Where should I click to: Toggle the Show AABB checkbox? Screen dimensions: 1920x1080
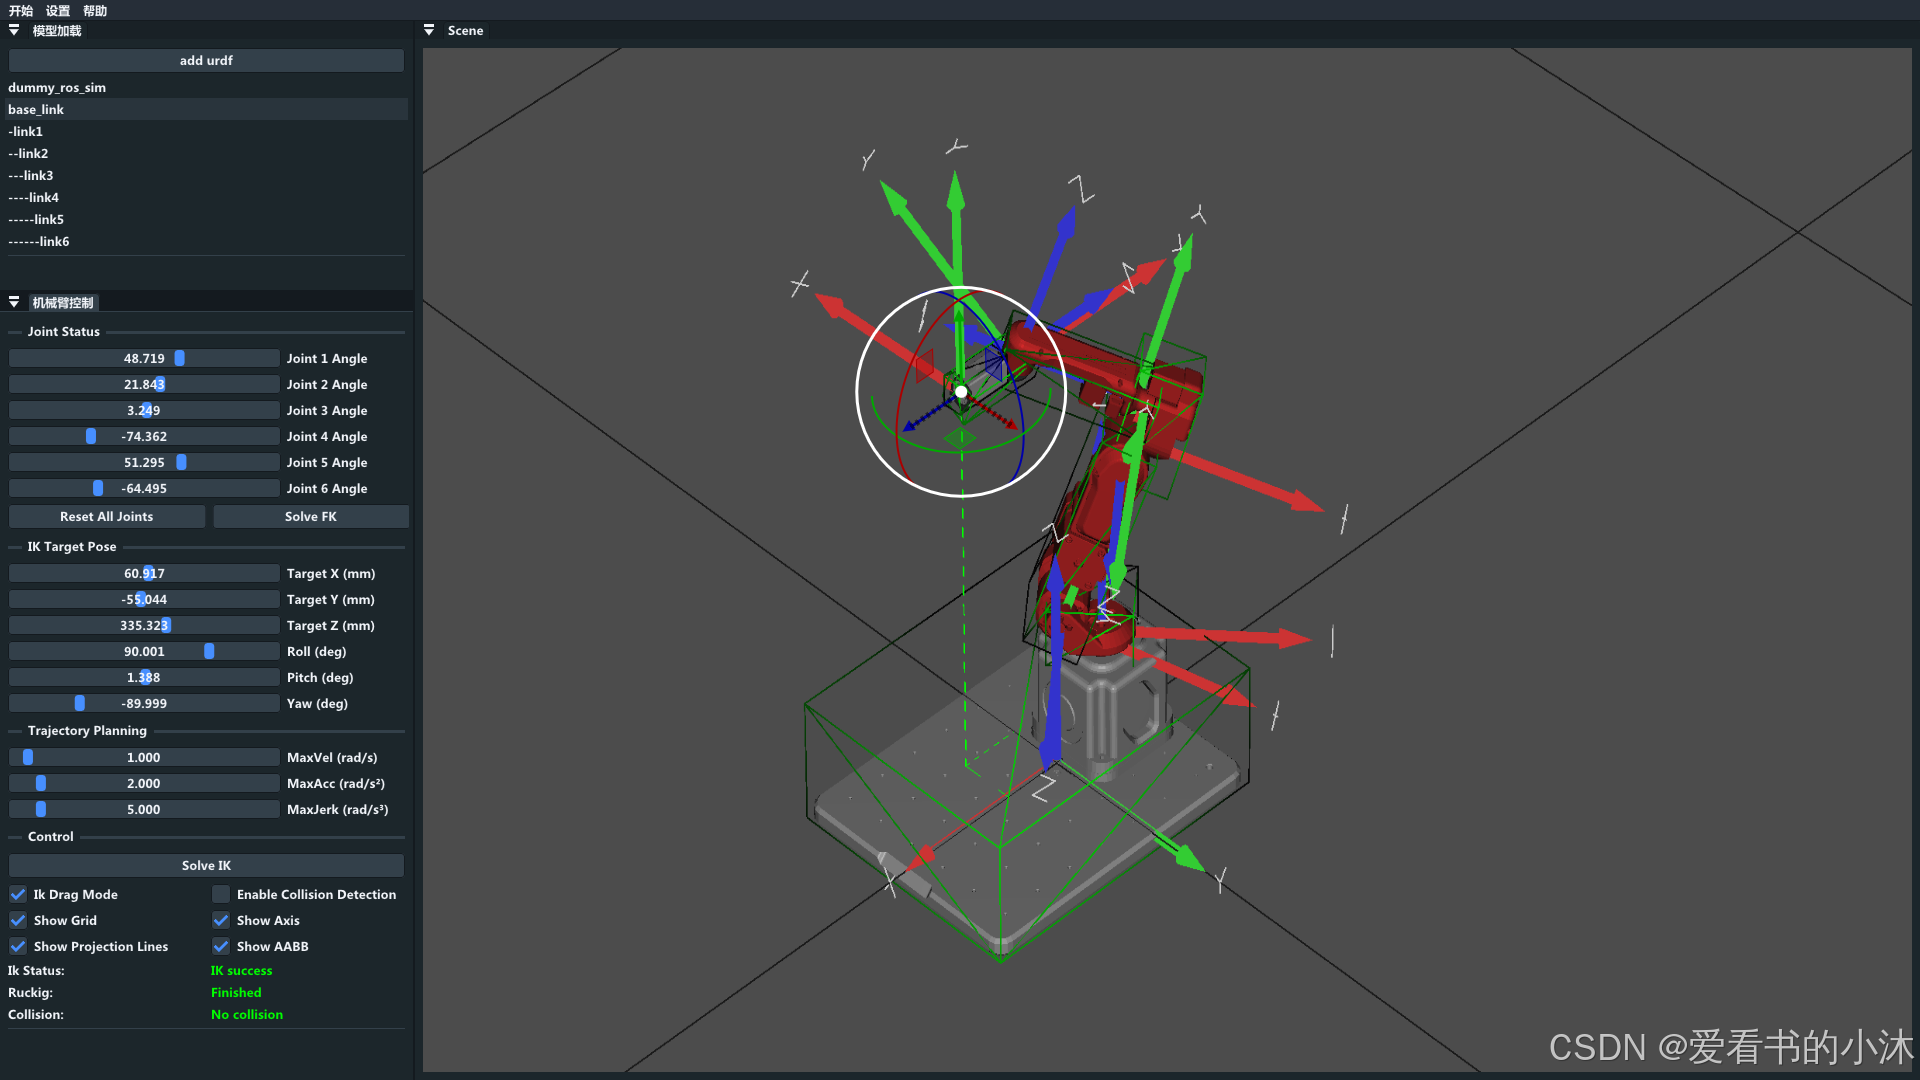pos(221,946)
